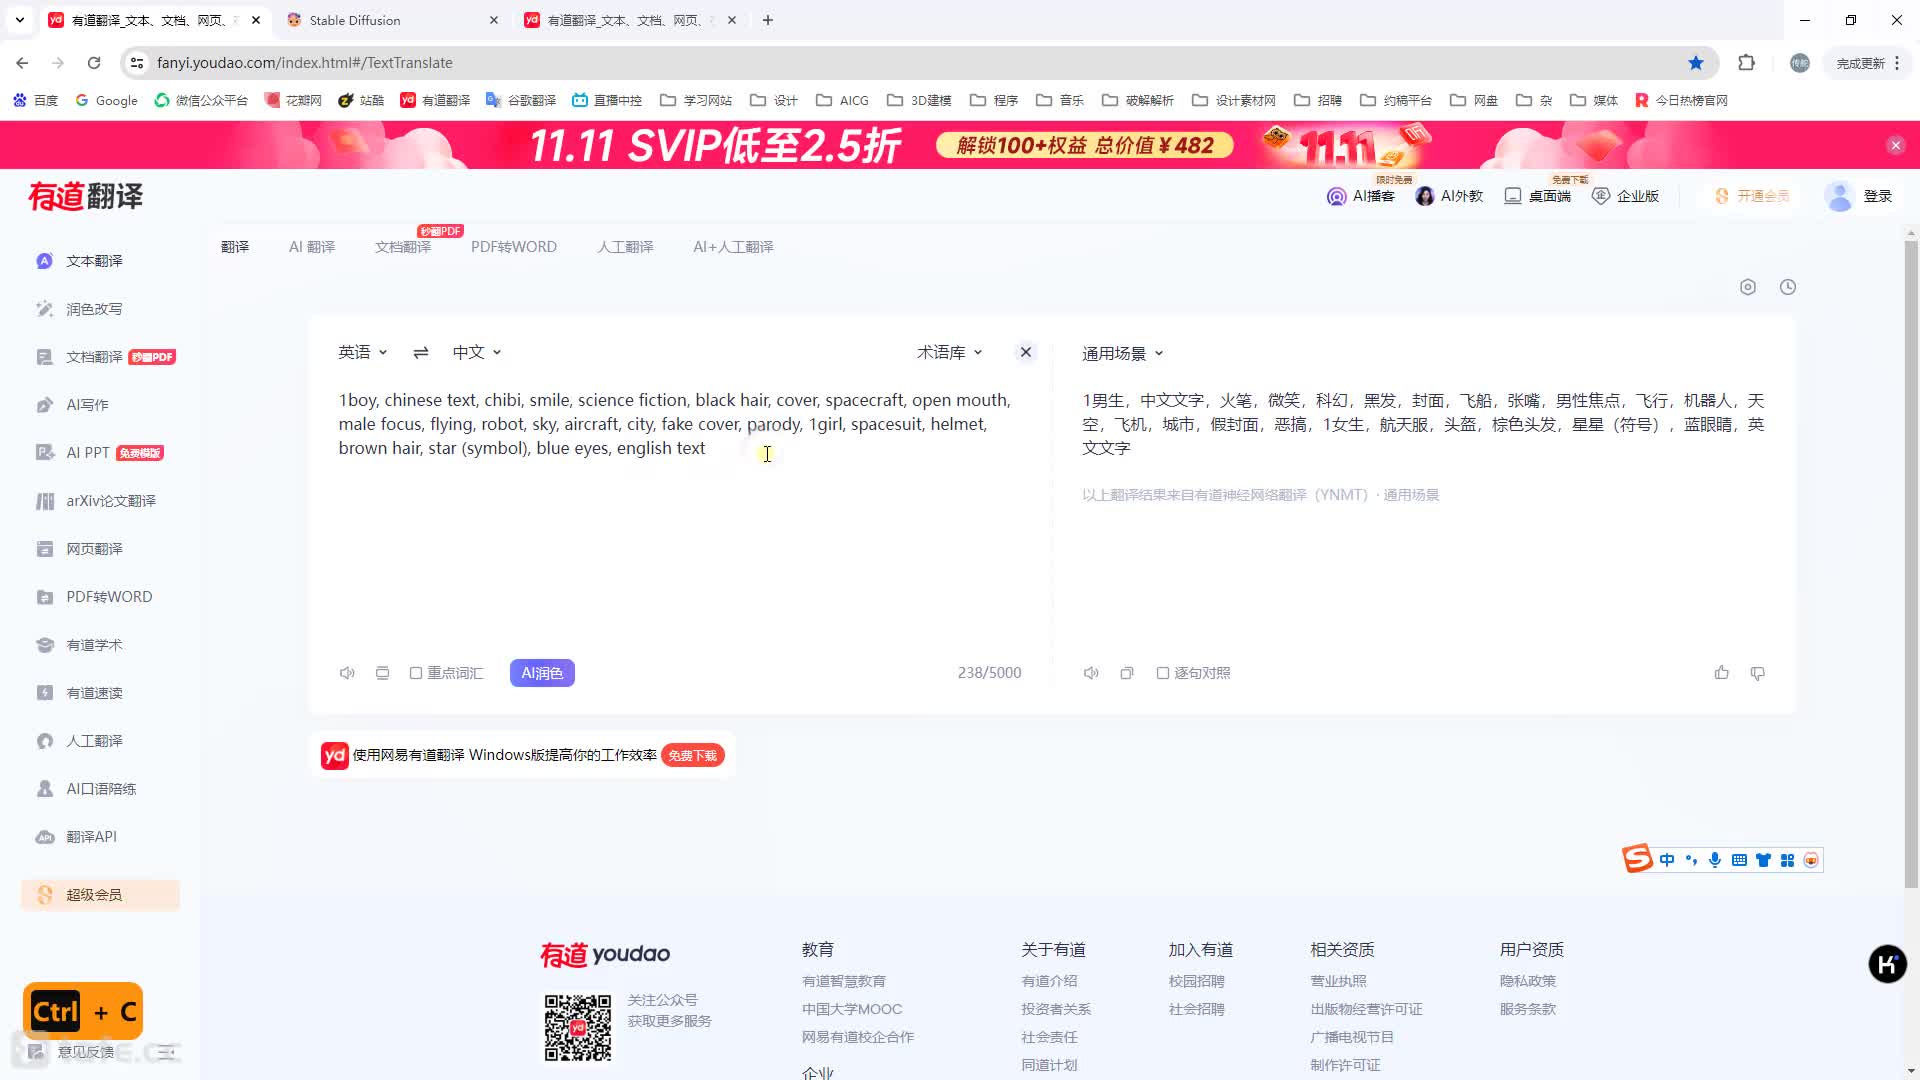The image size is (1920, 1080).
Task: Open 翻译API sidebar item
Action: pyautogui.click(x=91, y=837)
